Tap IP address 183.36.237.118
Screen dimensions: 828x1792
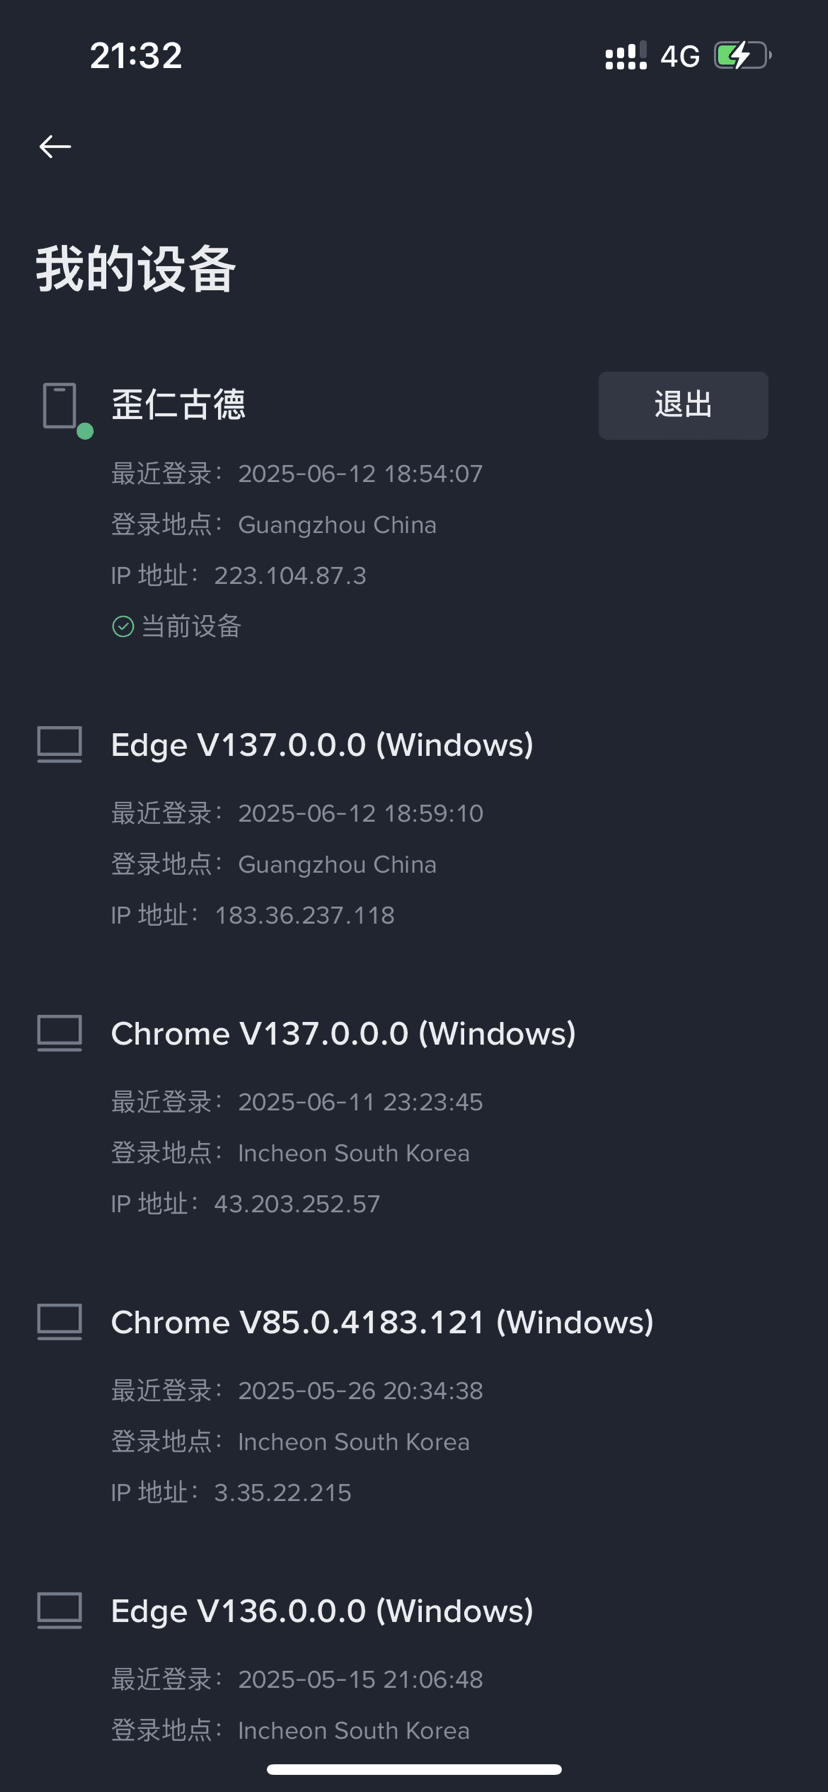click(x=304, y=915)
